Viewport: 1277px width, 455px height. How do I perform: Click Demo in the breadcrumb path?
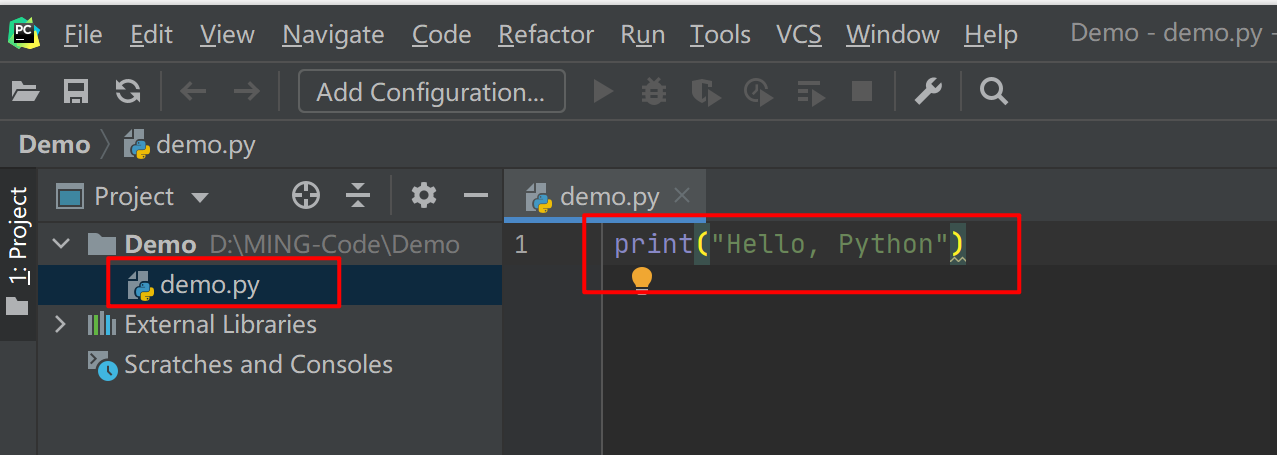point(54,145)
